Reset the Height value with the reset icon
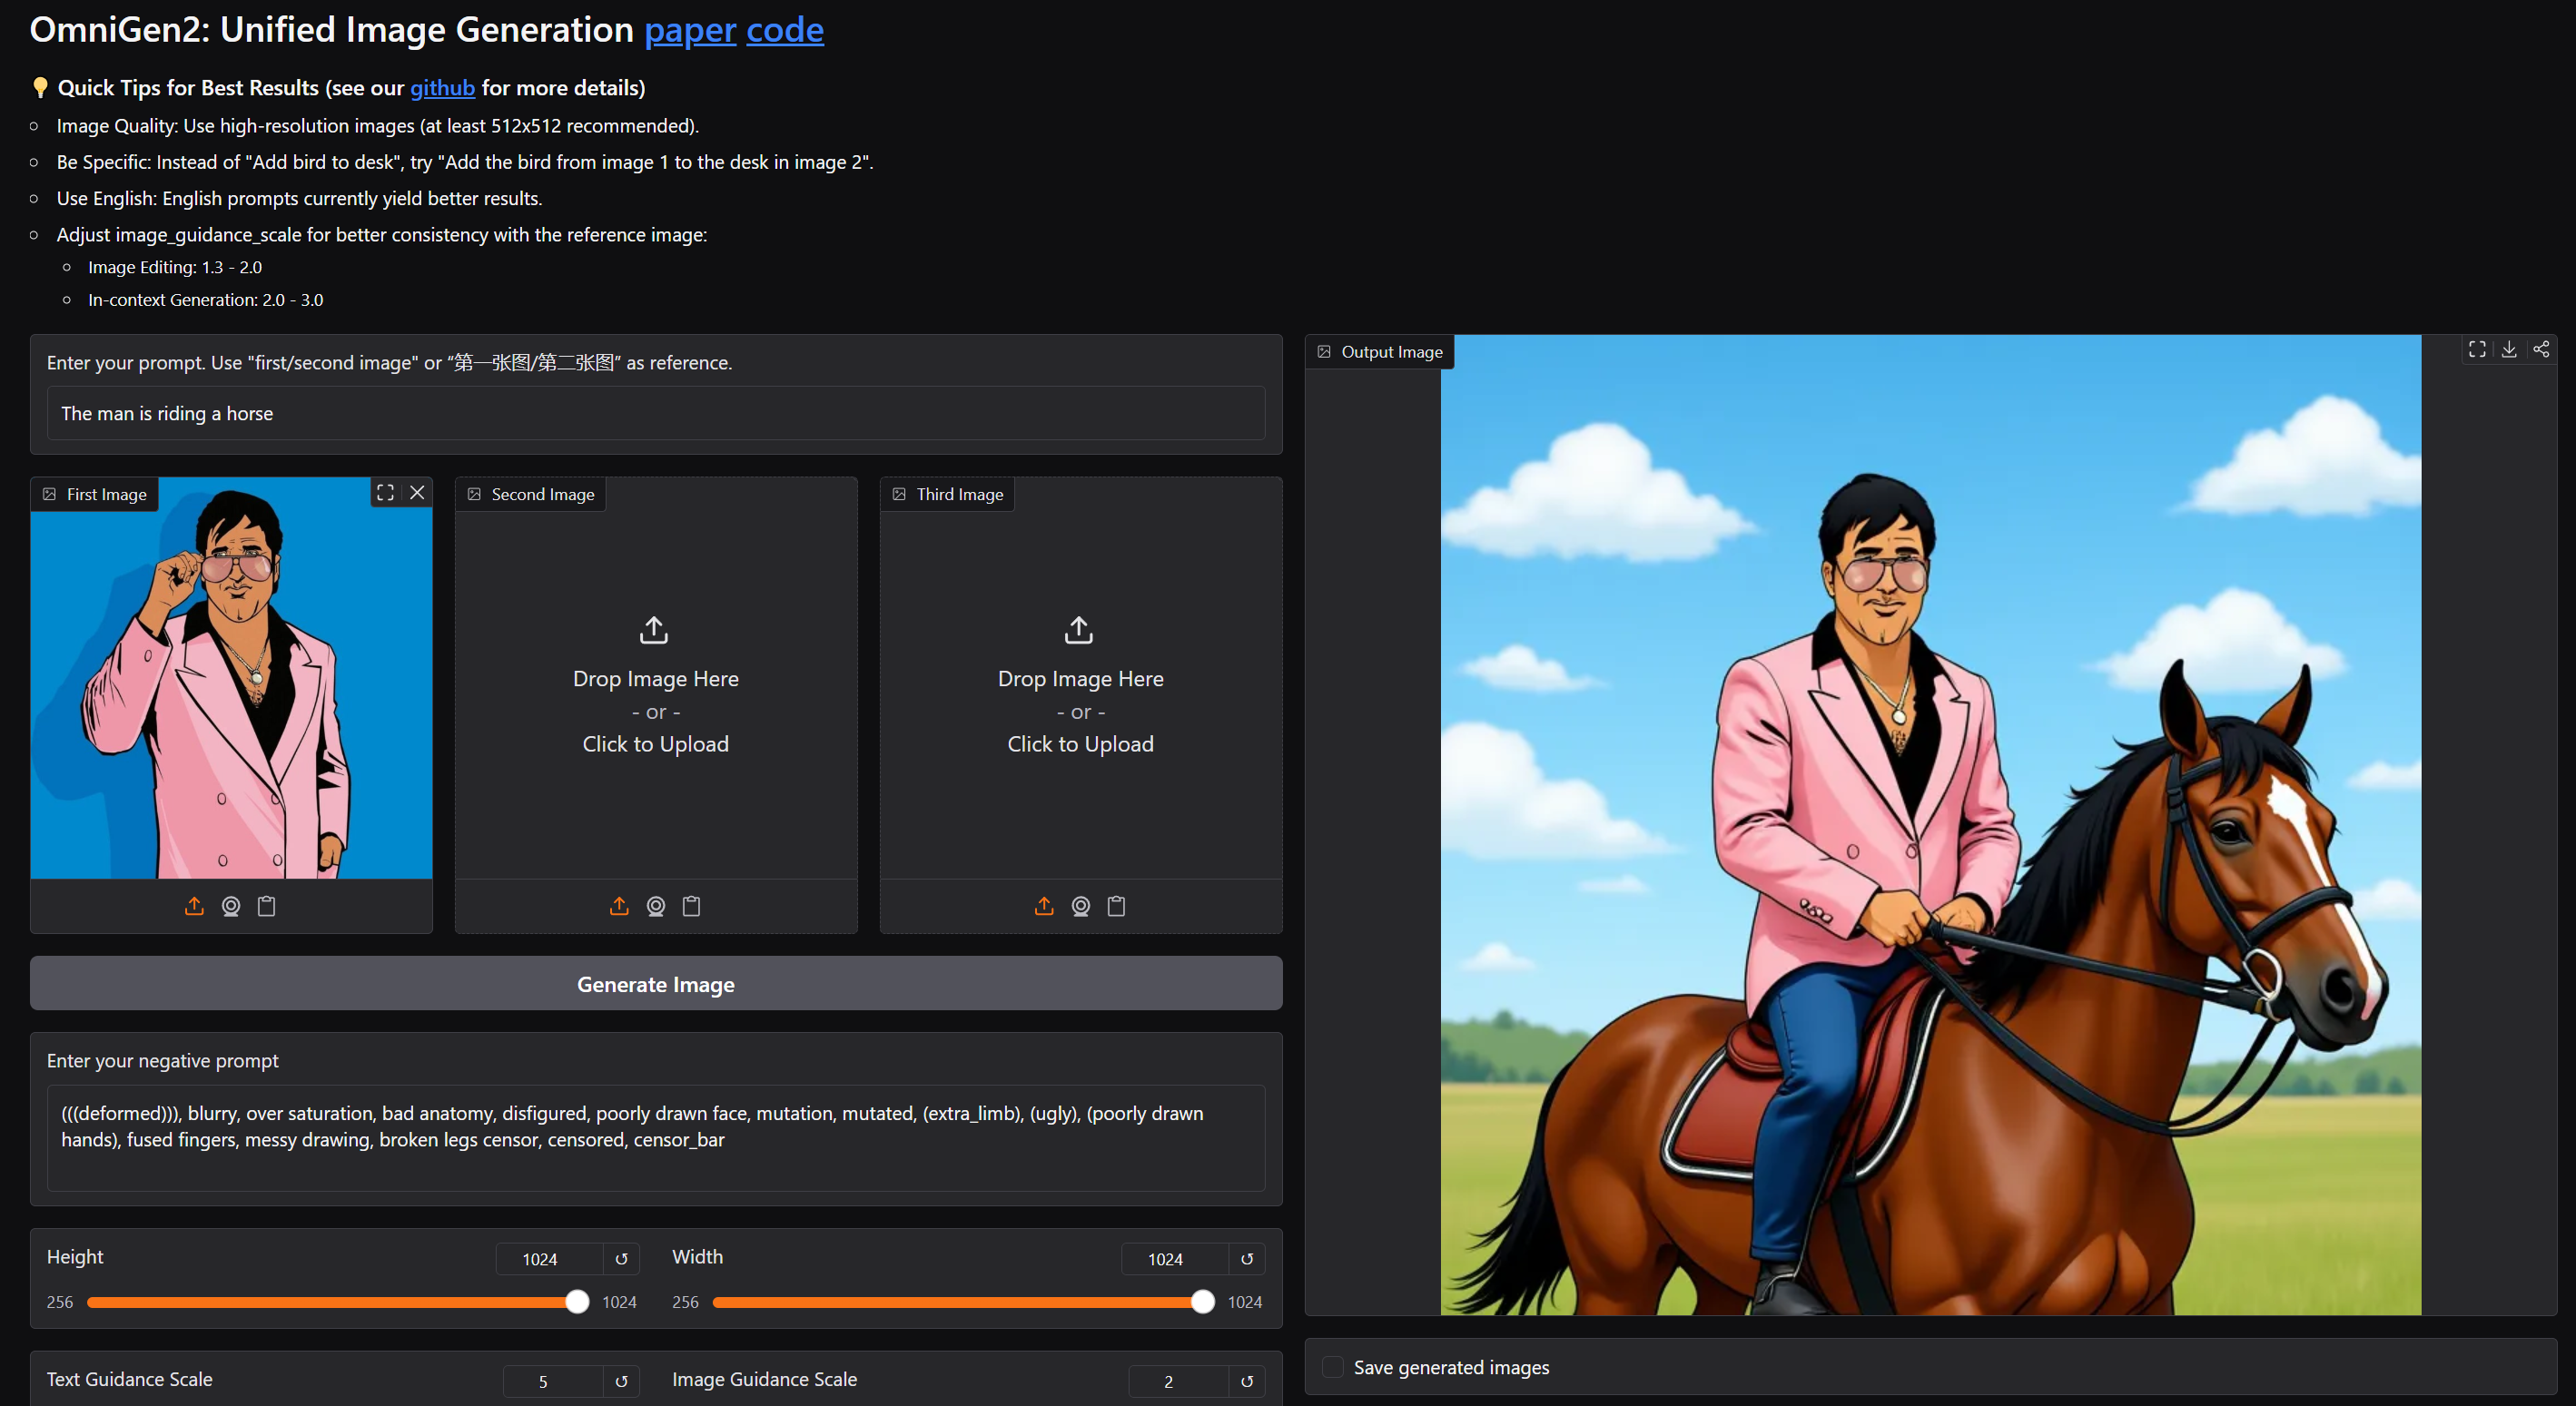Viewport: 2576px width, 1406px height. (621, 1259)
